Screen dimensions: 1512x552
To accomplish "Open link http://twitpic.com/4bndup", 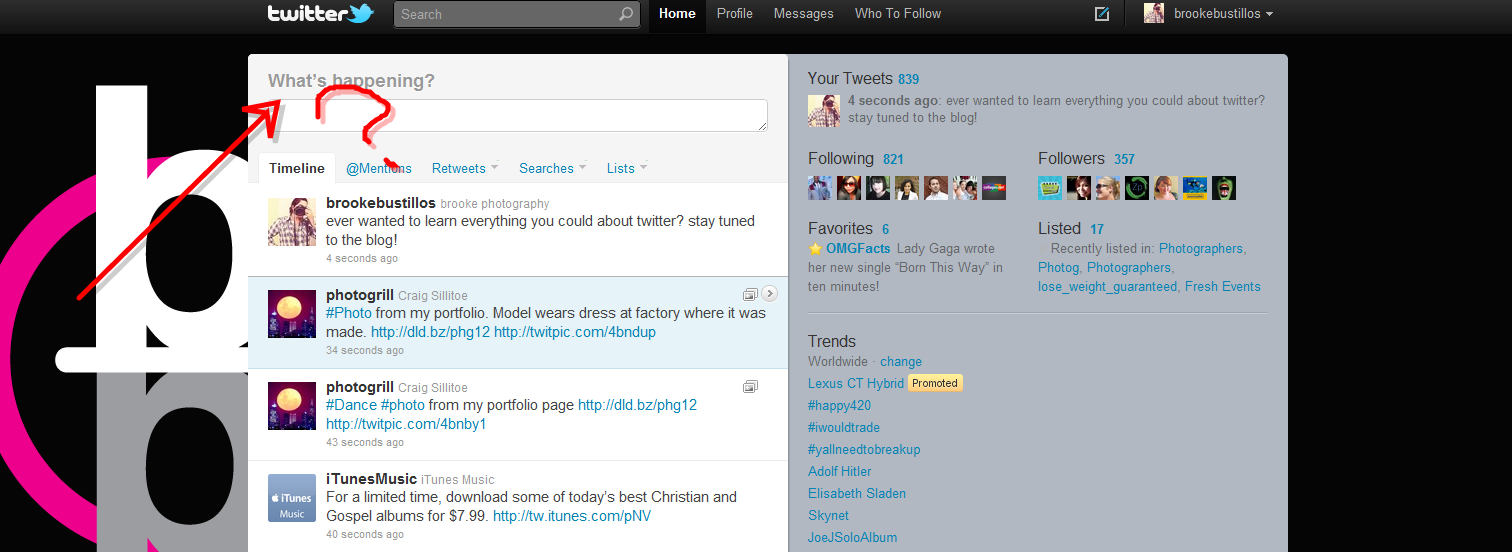I will pyautogui.click(x=575, y=332).
